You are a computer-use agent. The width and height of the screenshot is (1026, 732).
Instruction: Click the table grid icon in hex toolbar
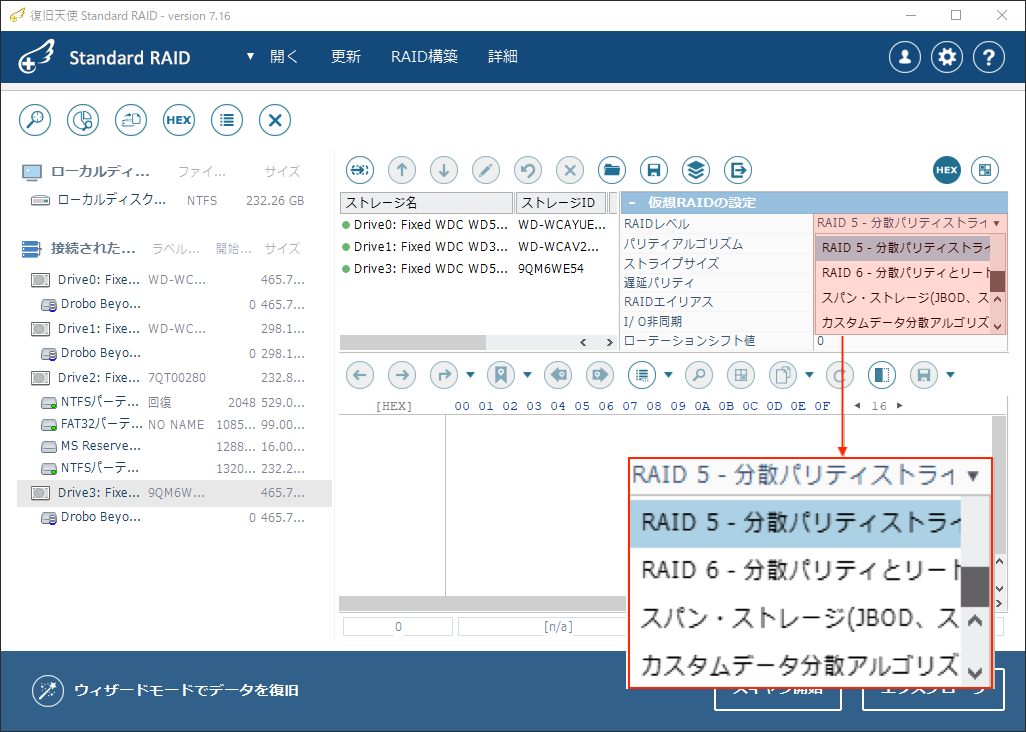(741, 375)
